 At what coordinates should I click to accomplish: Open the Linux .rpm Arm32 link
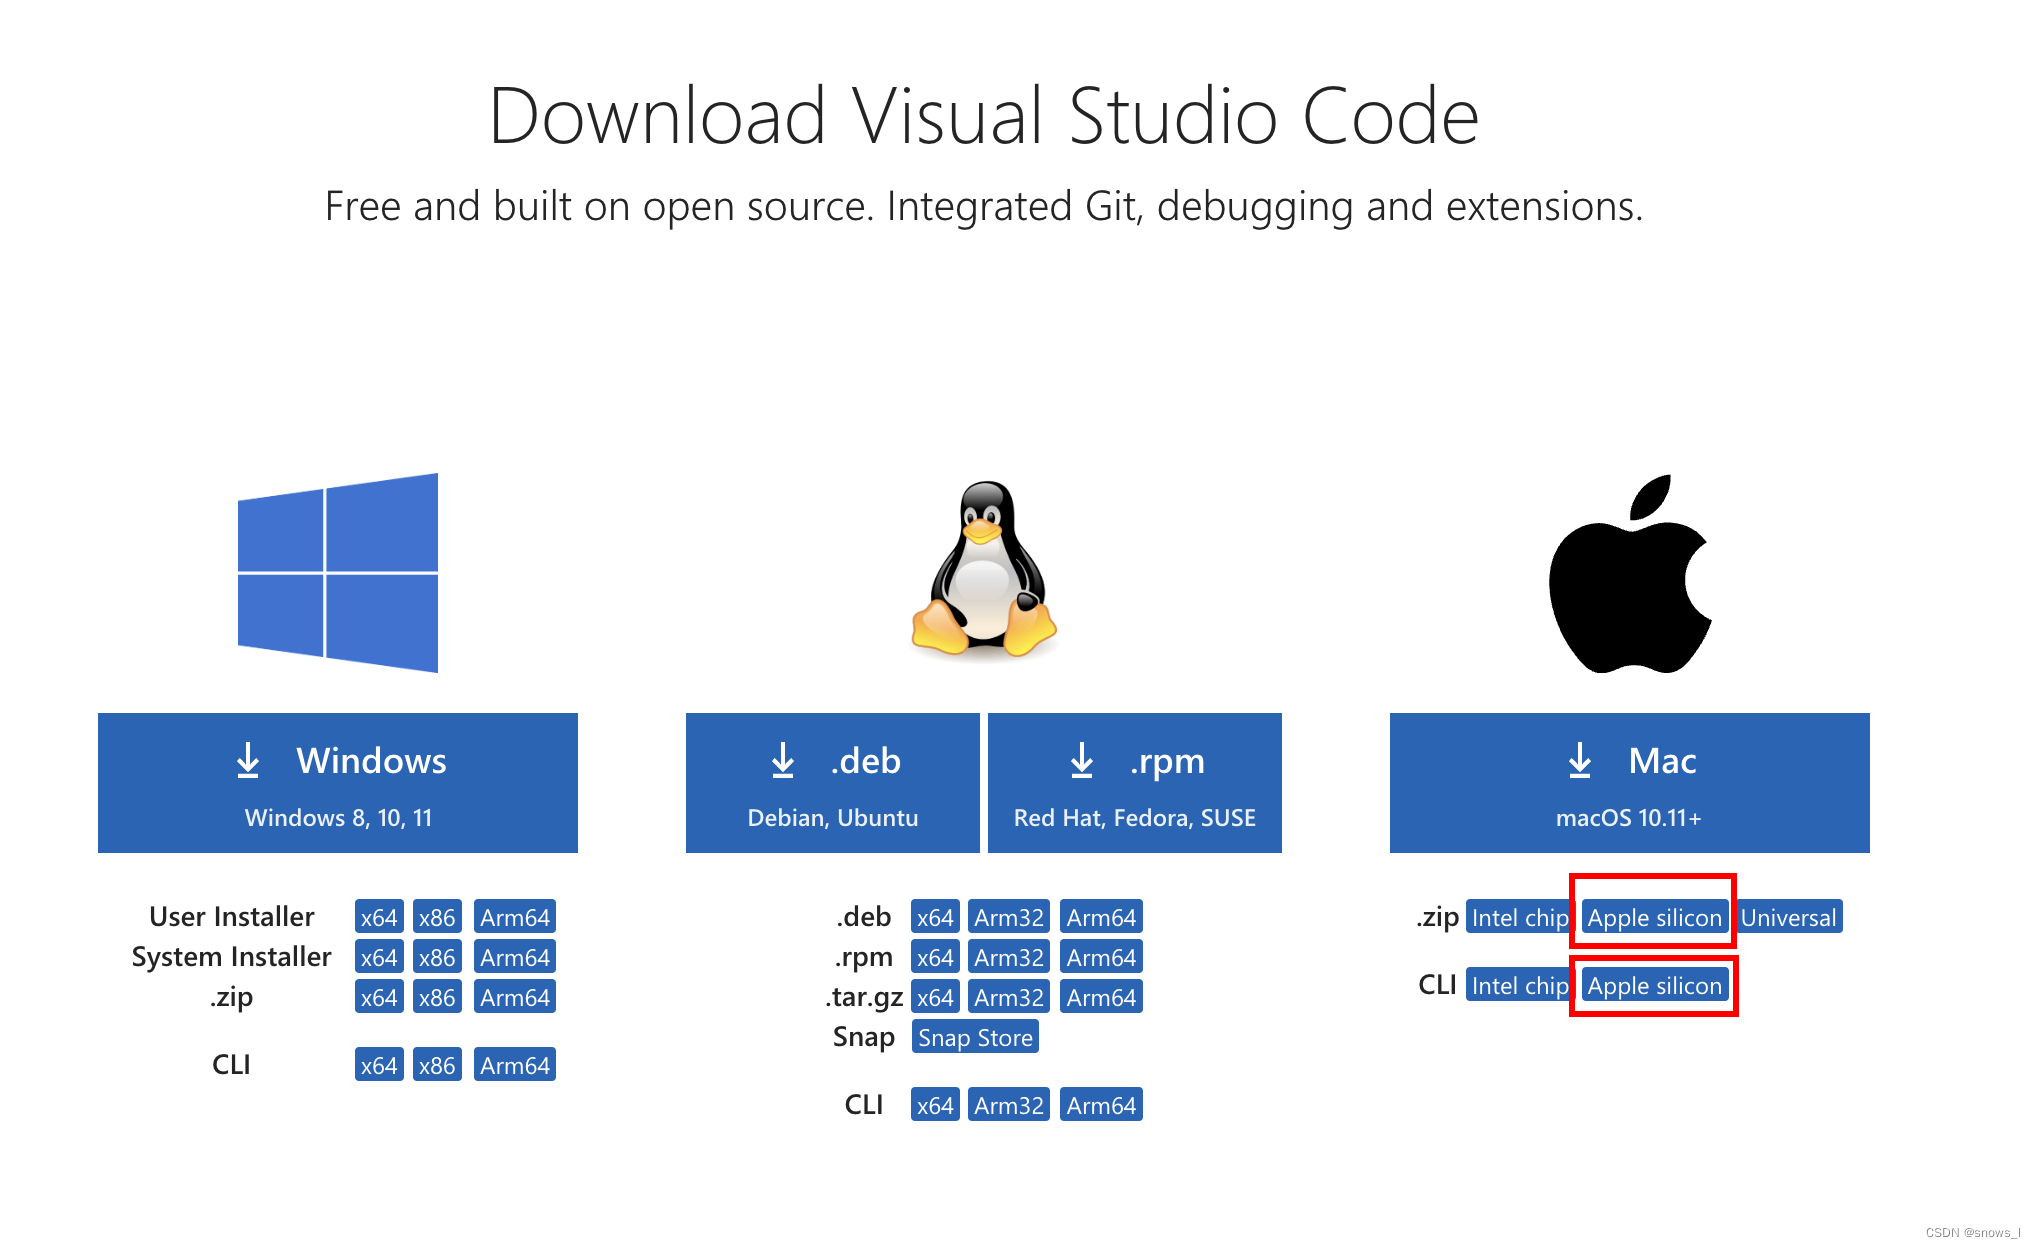click(1009, 957)
